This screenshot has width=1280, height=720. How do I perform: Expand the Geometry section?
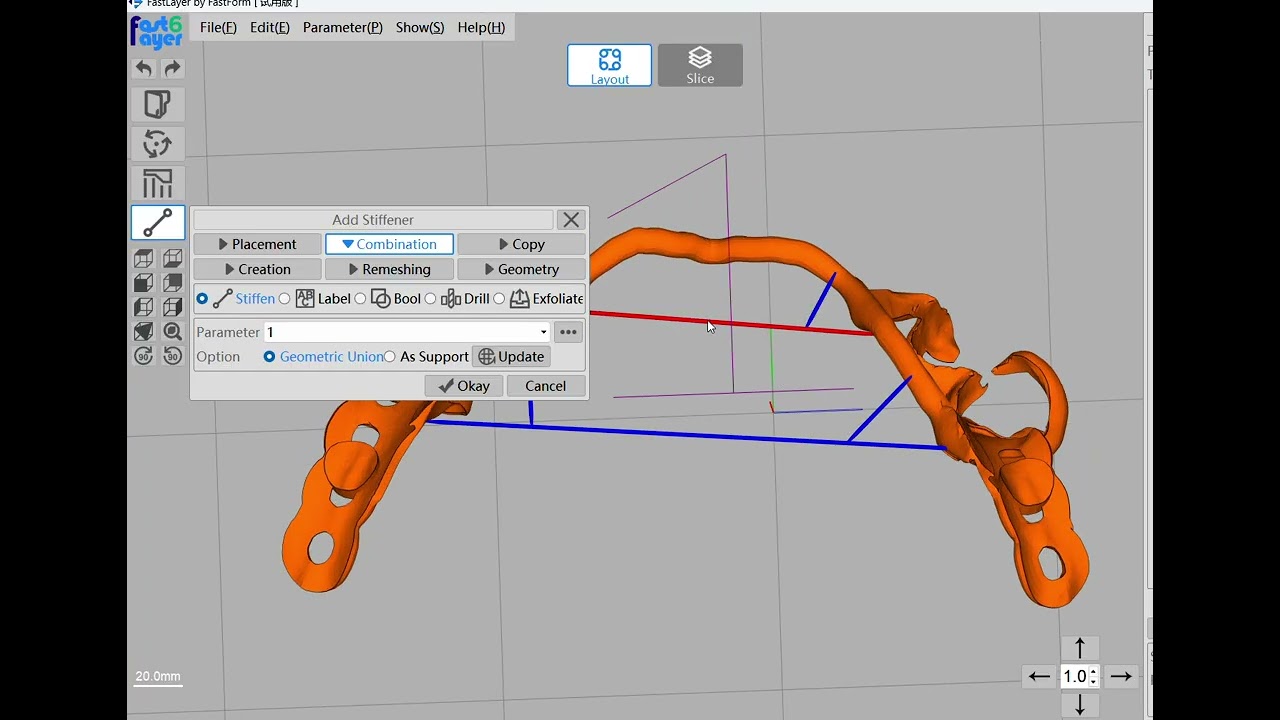[x=521, y=269]
